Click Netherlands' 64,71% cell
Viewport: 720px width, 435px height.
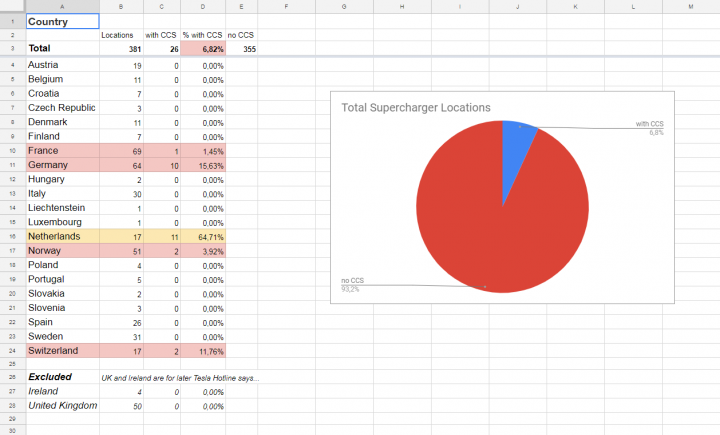coord(203,237)
